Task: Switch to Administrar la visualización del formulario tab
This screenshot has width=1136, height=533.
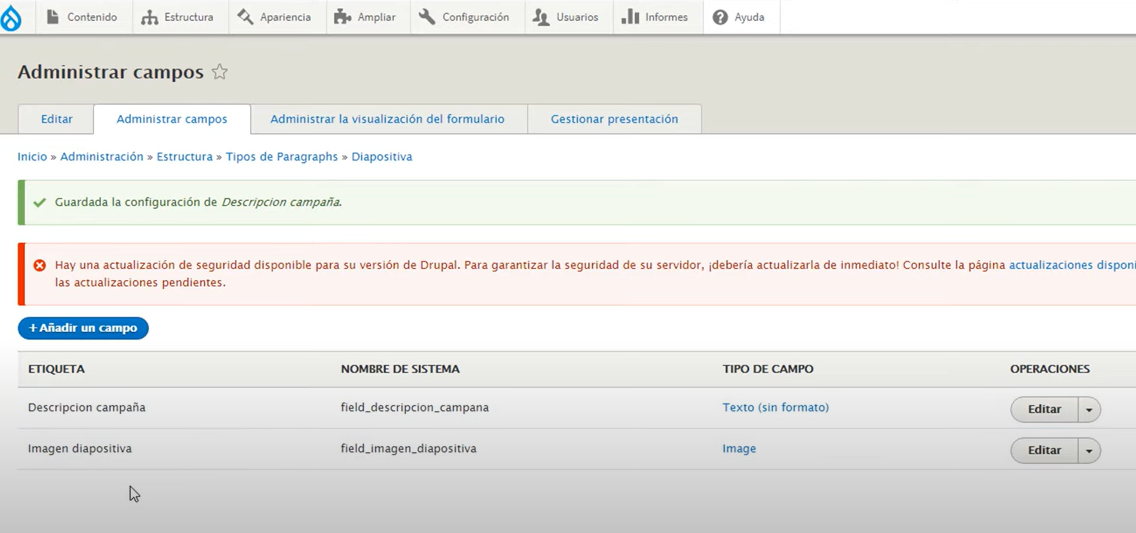Action: tap(387, 119)
